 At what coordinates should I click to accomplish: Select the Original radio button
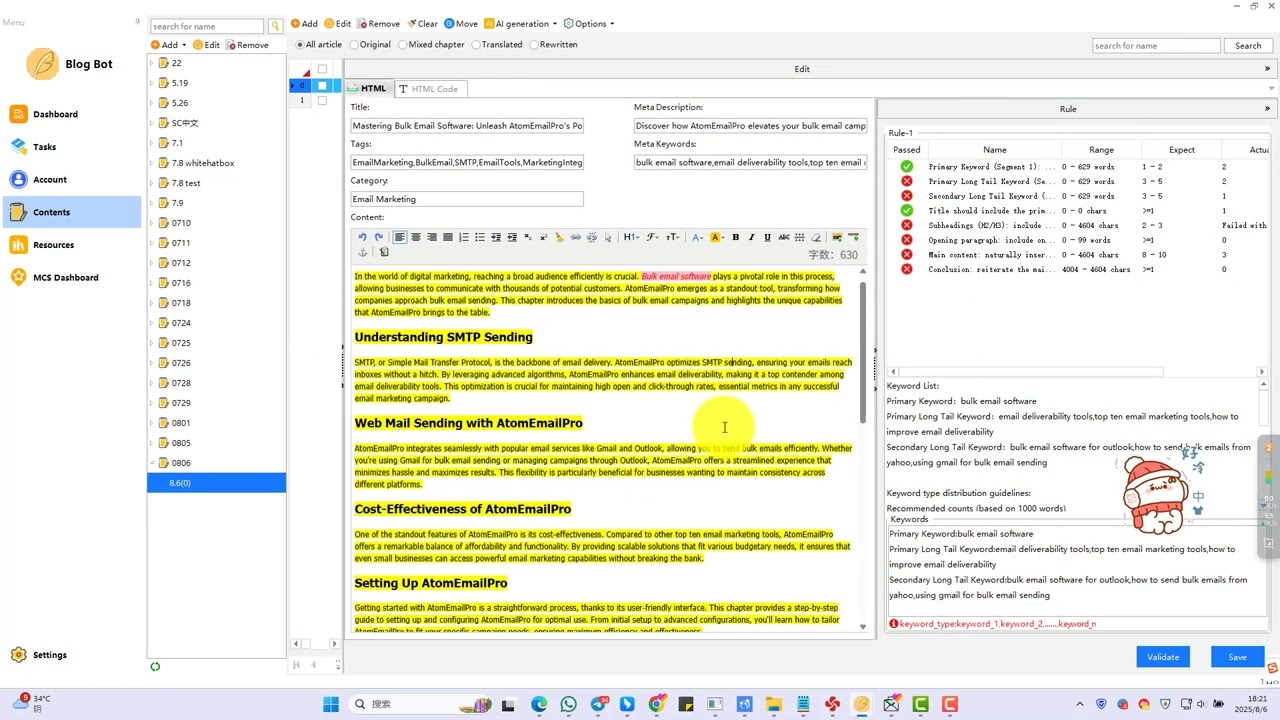(x=354, y=45)
